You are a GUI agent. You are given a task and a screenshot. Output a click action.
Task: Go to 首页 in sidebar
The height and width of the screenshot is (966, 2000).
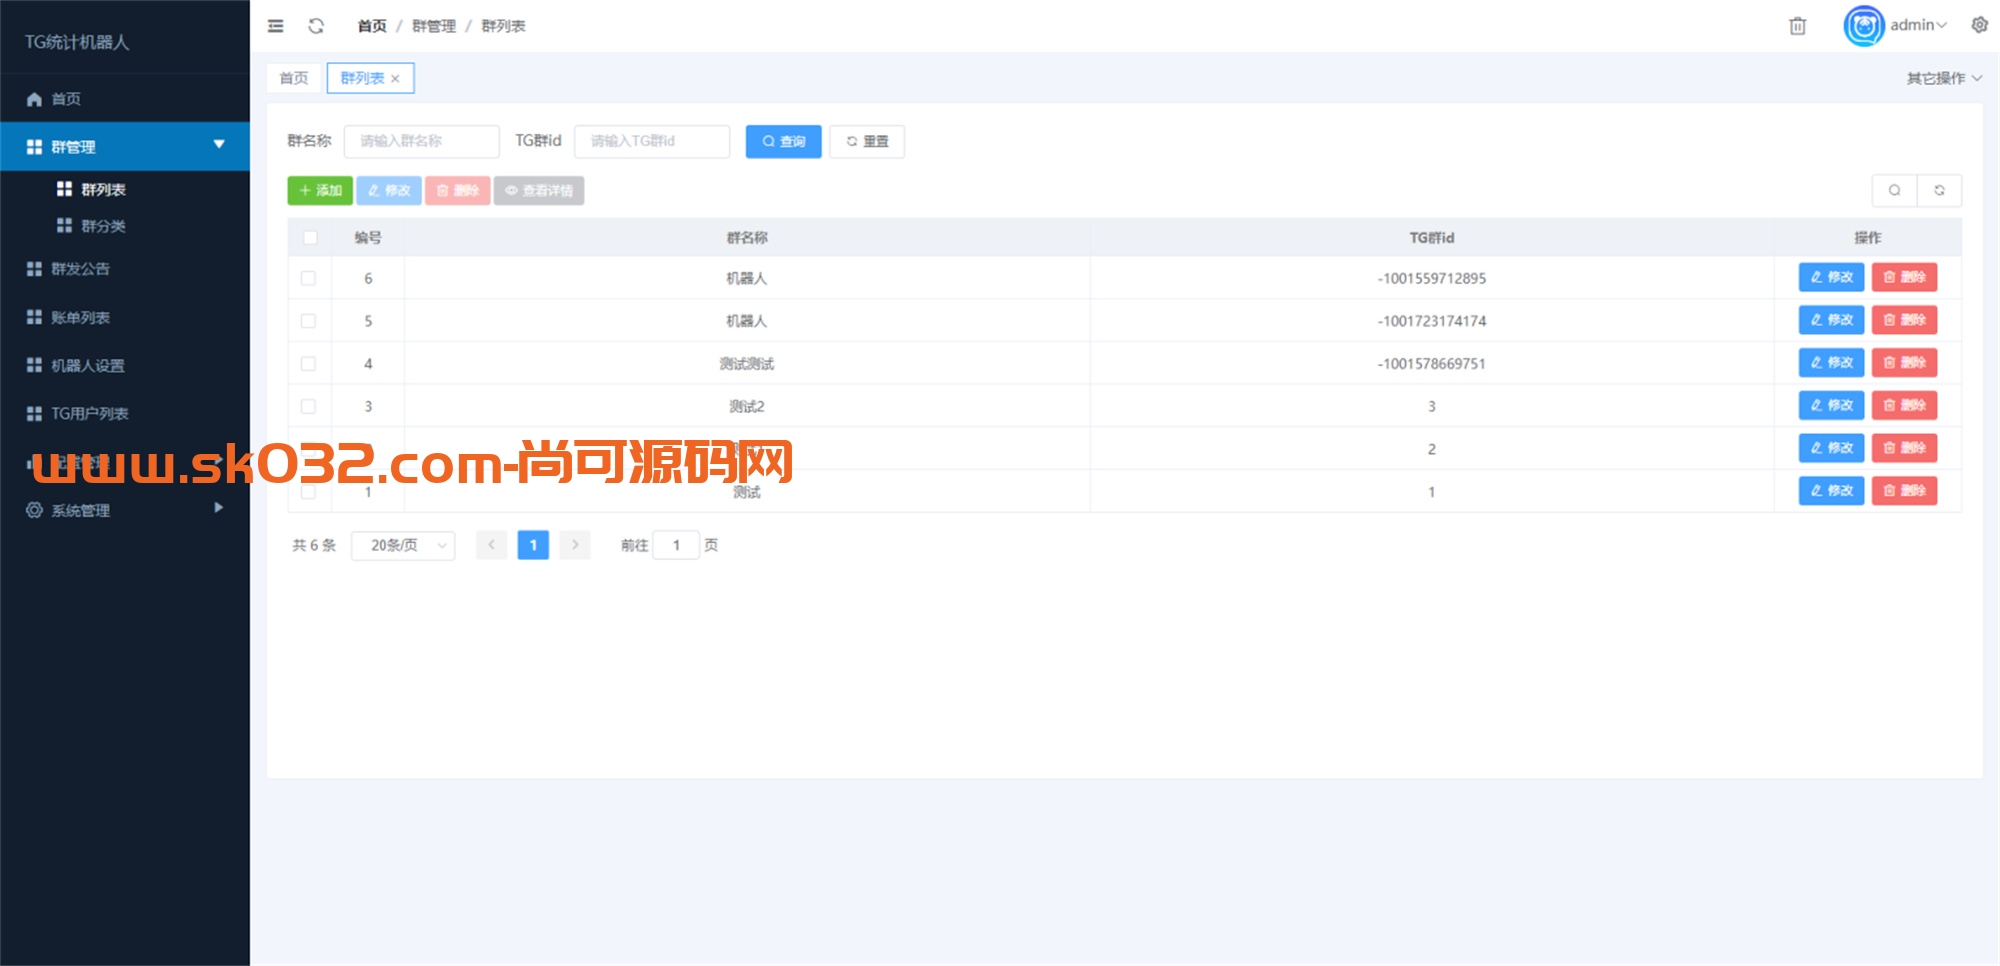pyautogui.click(x=125, y=99)
